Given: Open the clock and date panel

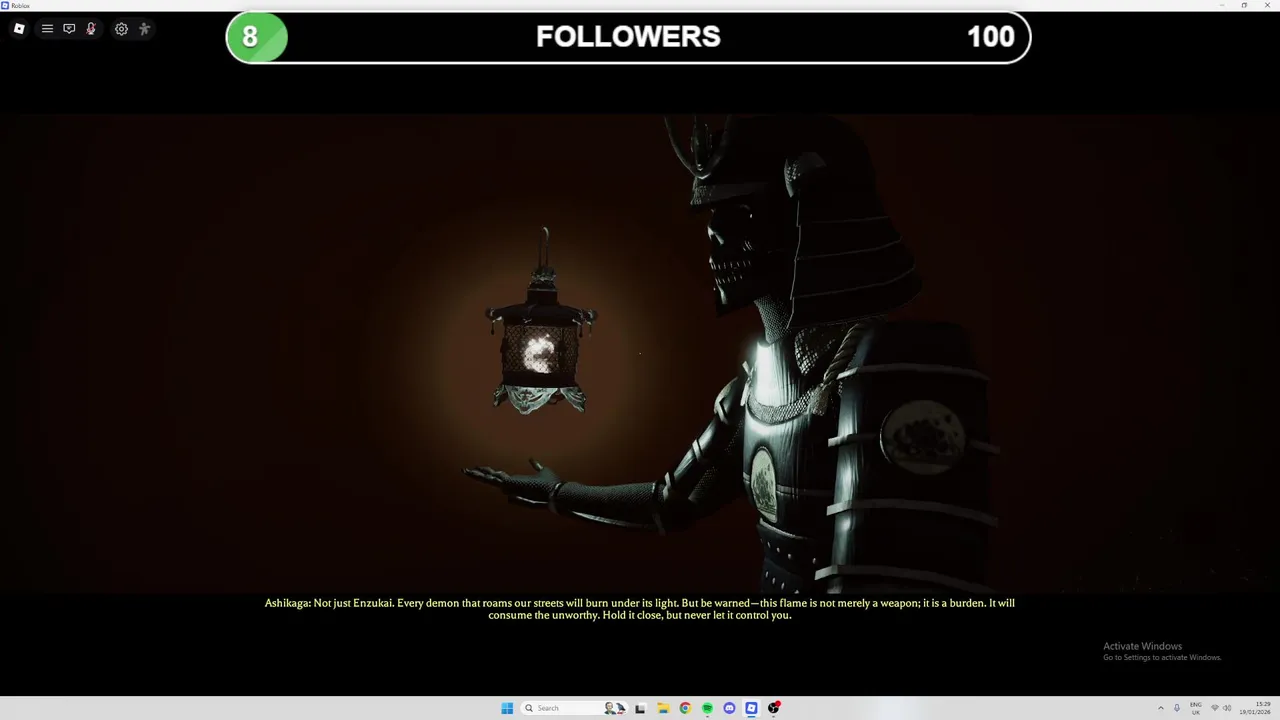Looking at the screenshot, I should (1255, 708).
